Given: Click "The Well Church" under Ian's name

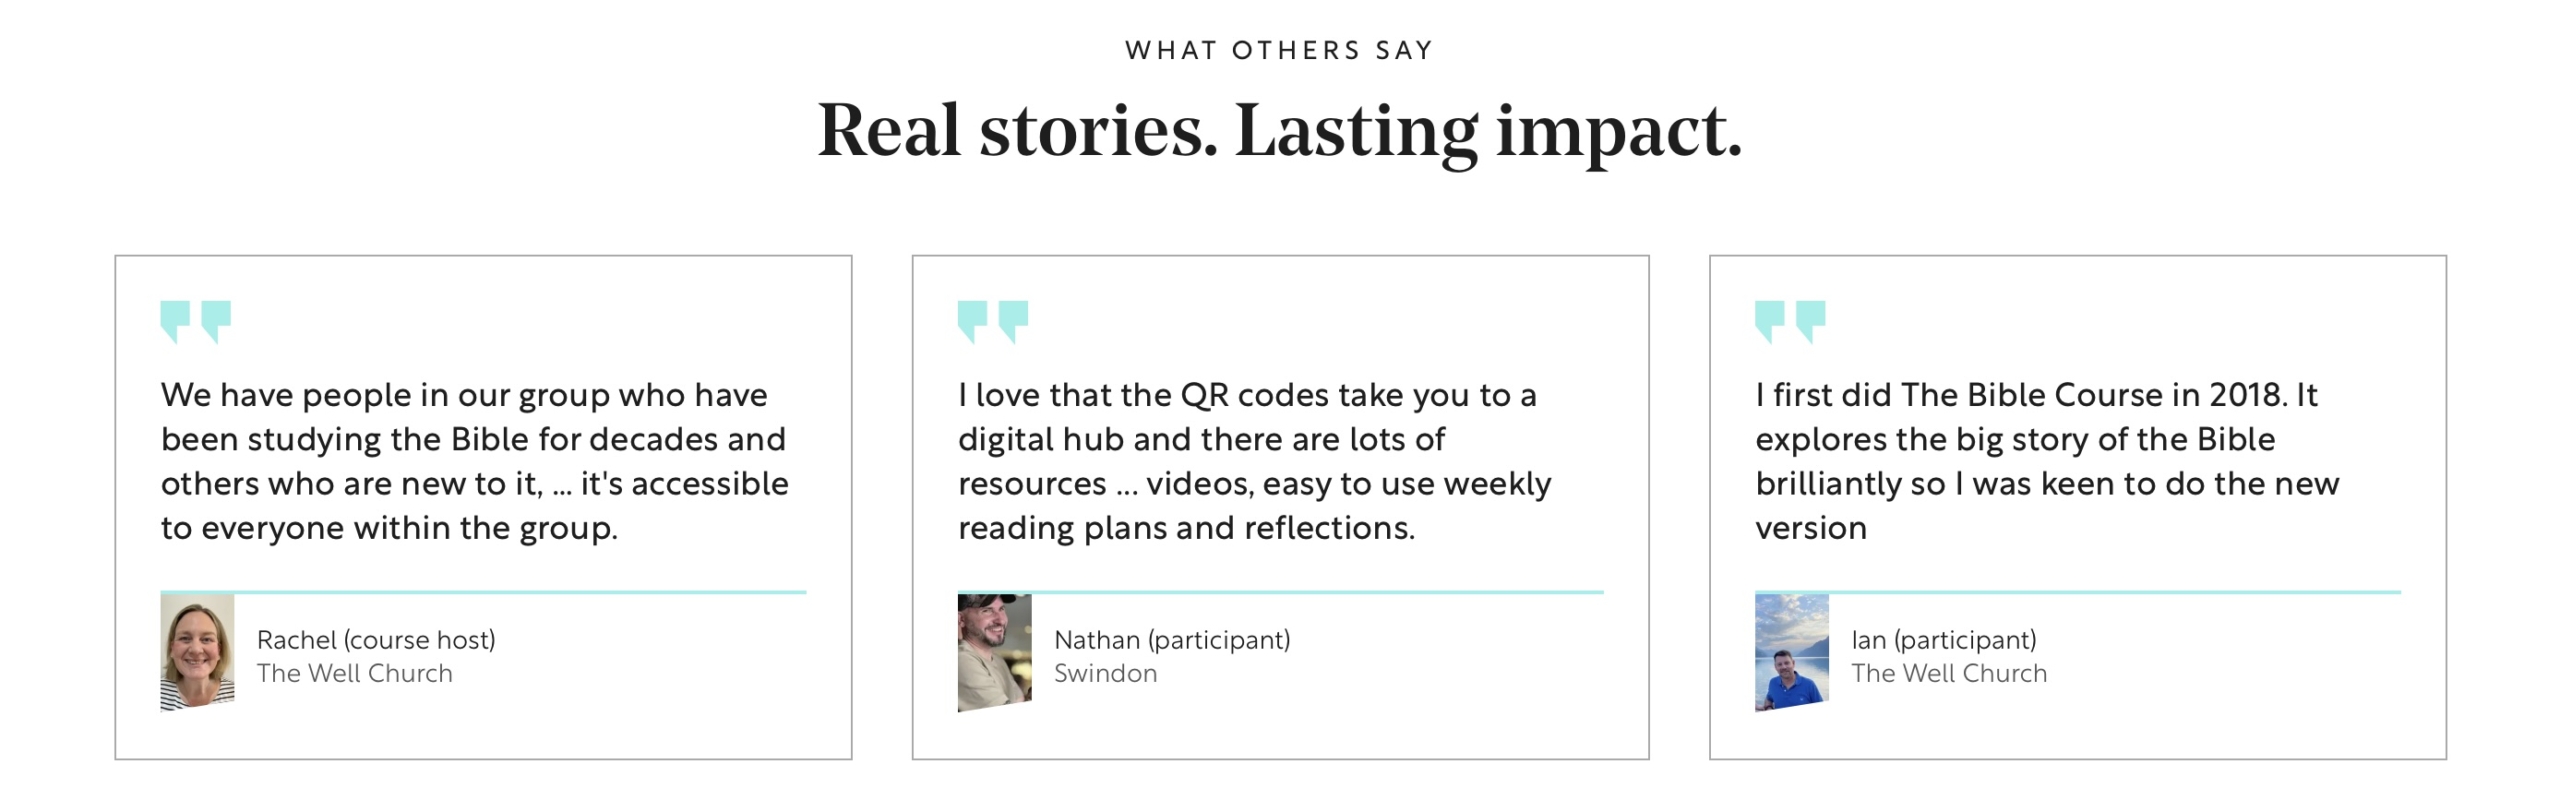Looking at the screenshot, I should click(1949, 673).
